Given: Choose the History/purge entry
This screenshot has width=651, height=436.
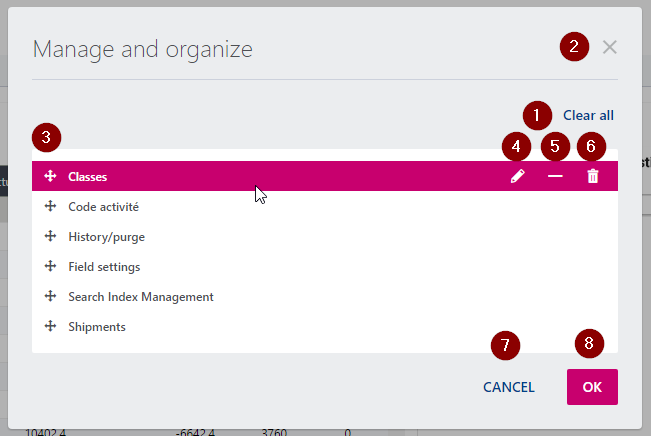Looking at the screenshot, I should [101, 237].
